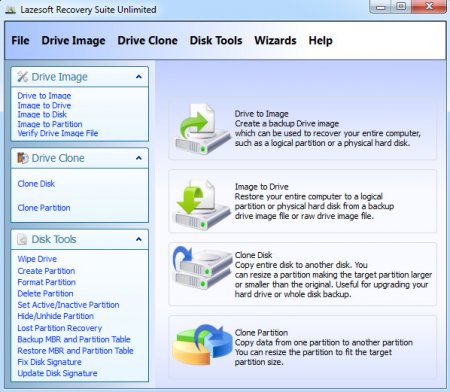Click the Clone Disk sidebar link
The width and height of the screenshot is (450, 392).
coord(36,184)
